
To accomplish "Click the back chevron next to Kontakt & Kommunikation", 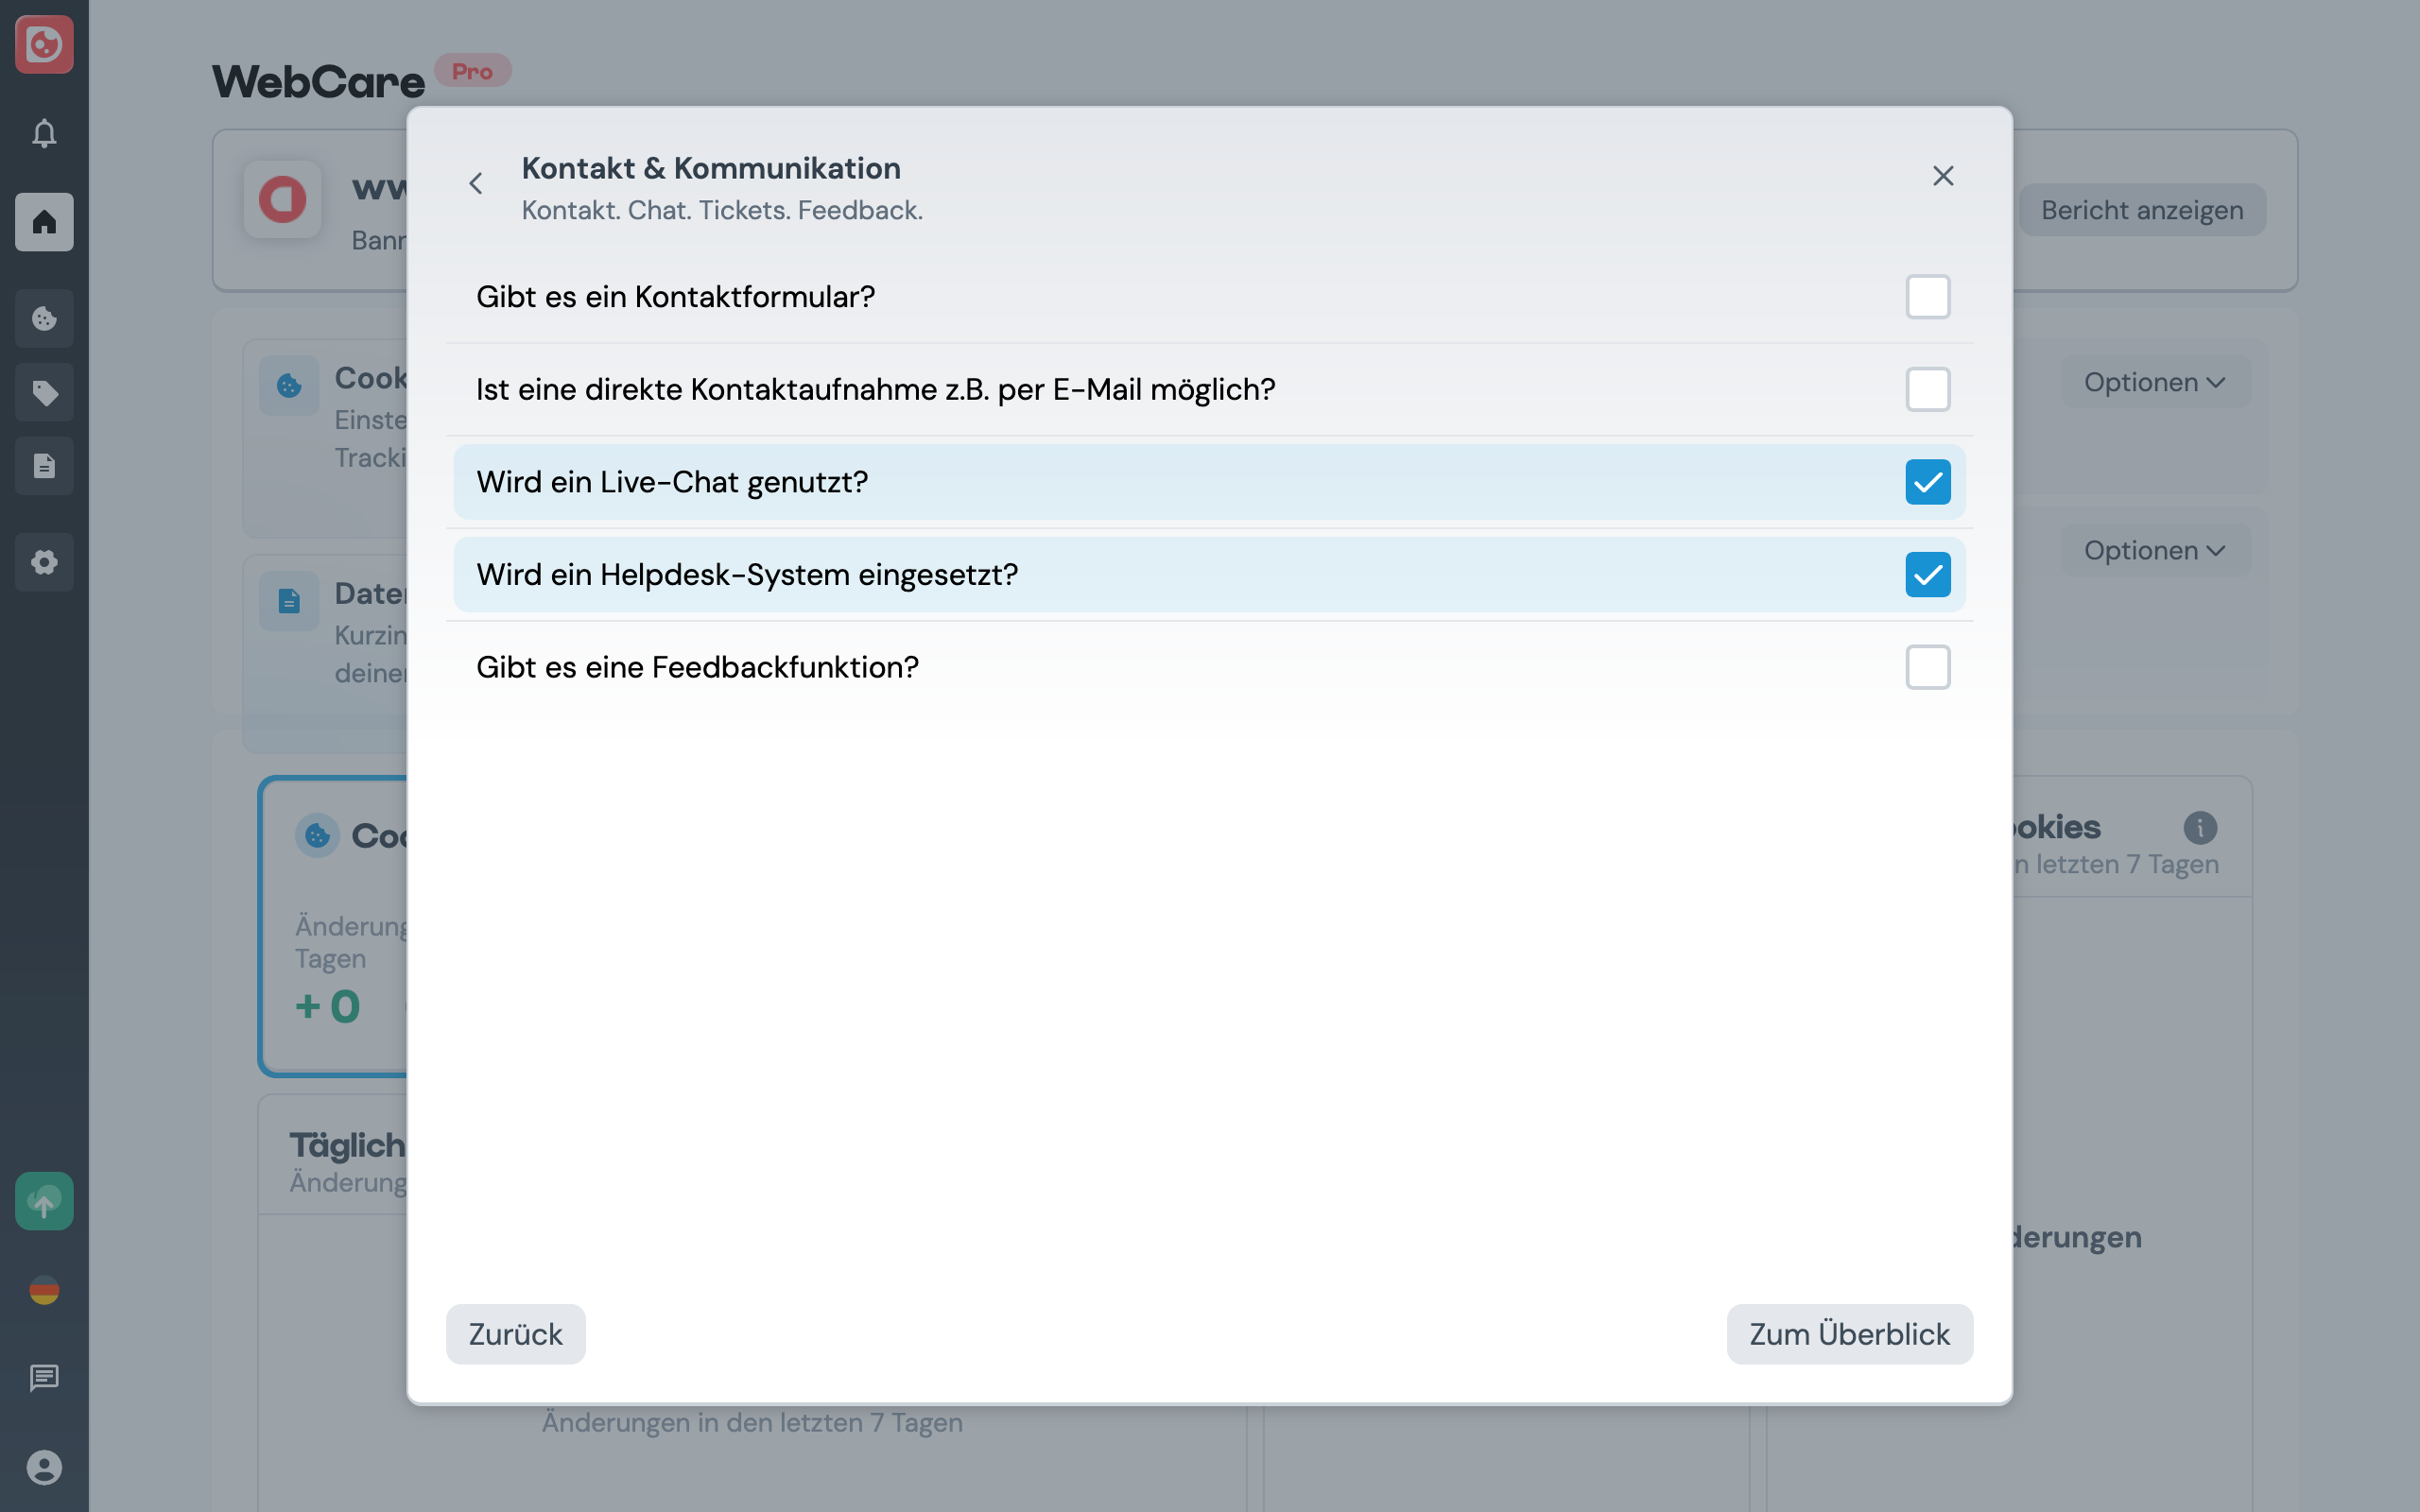I will click(477, 183).
